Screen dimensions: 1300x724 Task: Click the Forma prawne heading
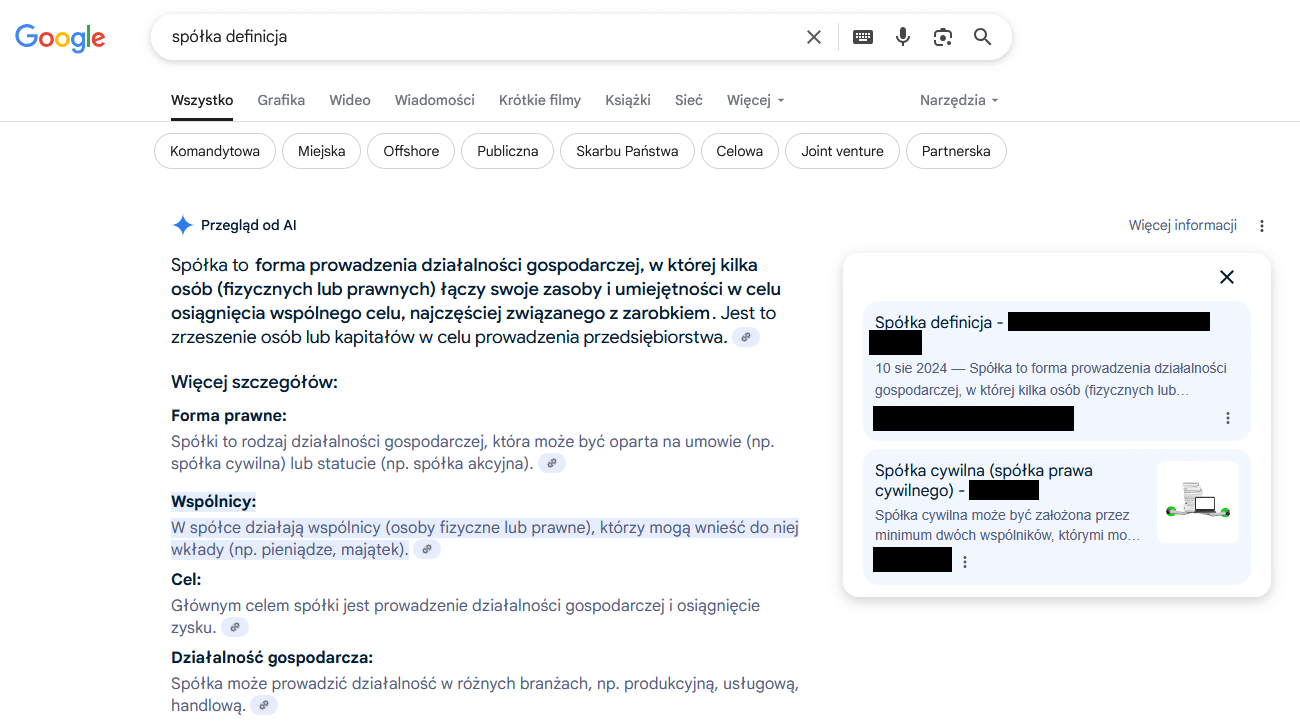(x=229, y=415)
